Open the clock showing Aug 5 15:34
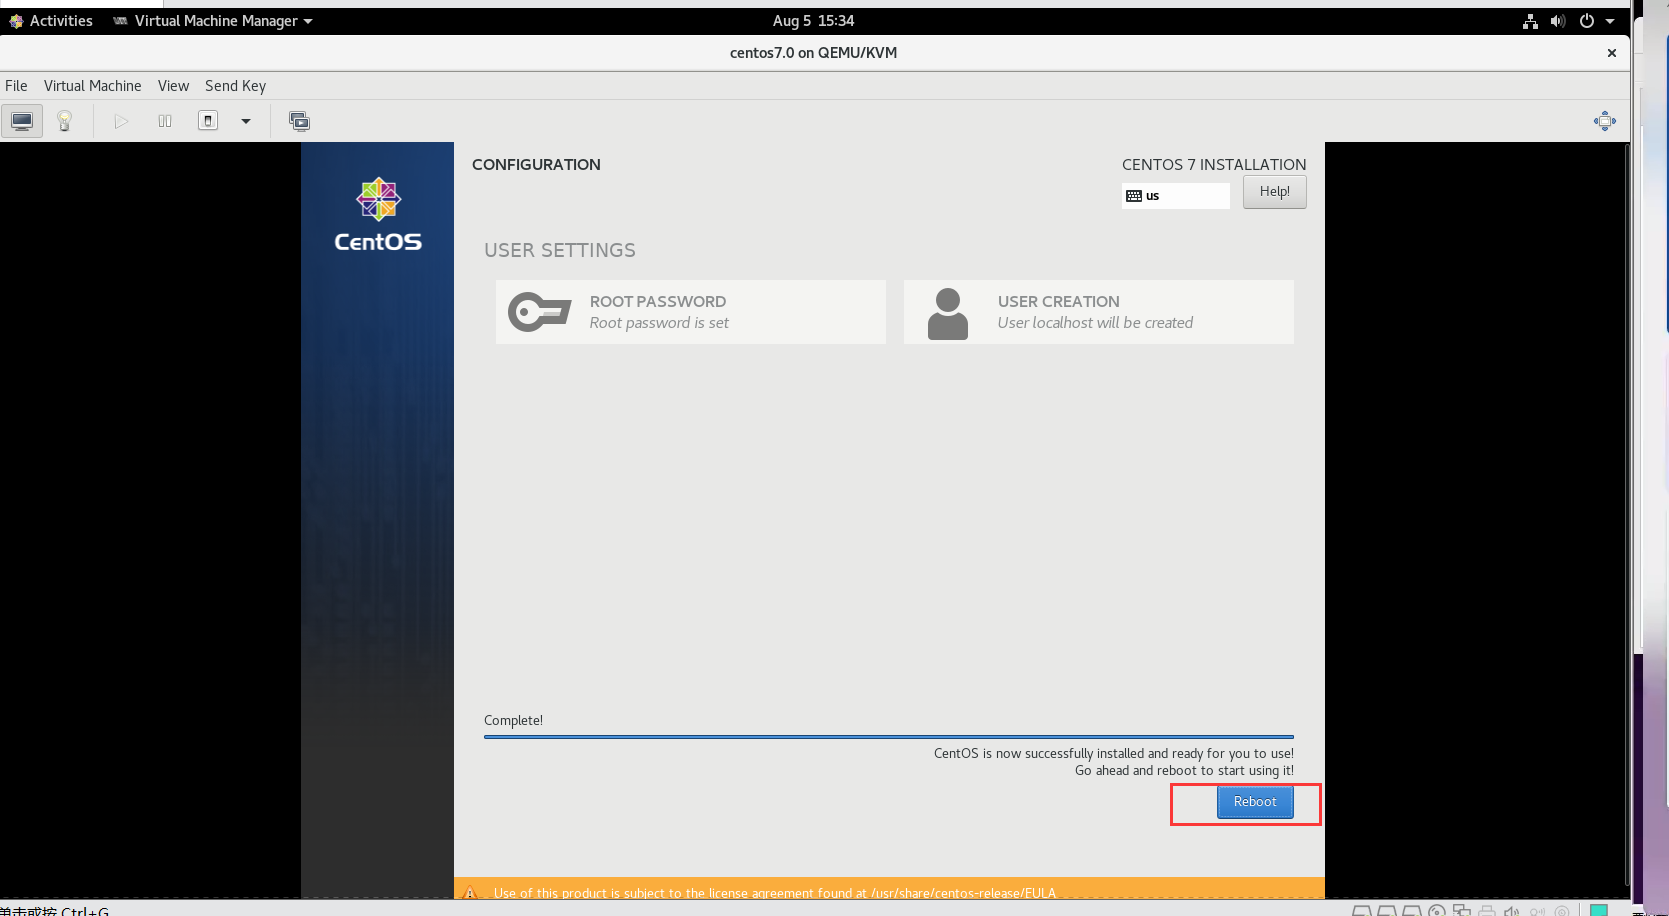The width and height of the screenshot is (1669, 916). (x=813, y=21)
